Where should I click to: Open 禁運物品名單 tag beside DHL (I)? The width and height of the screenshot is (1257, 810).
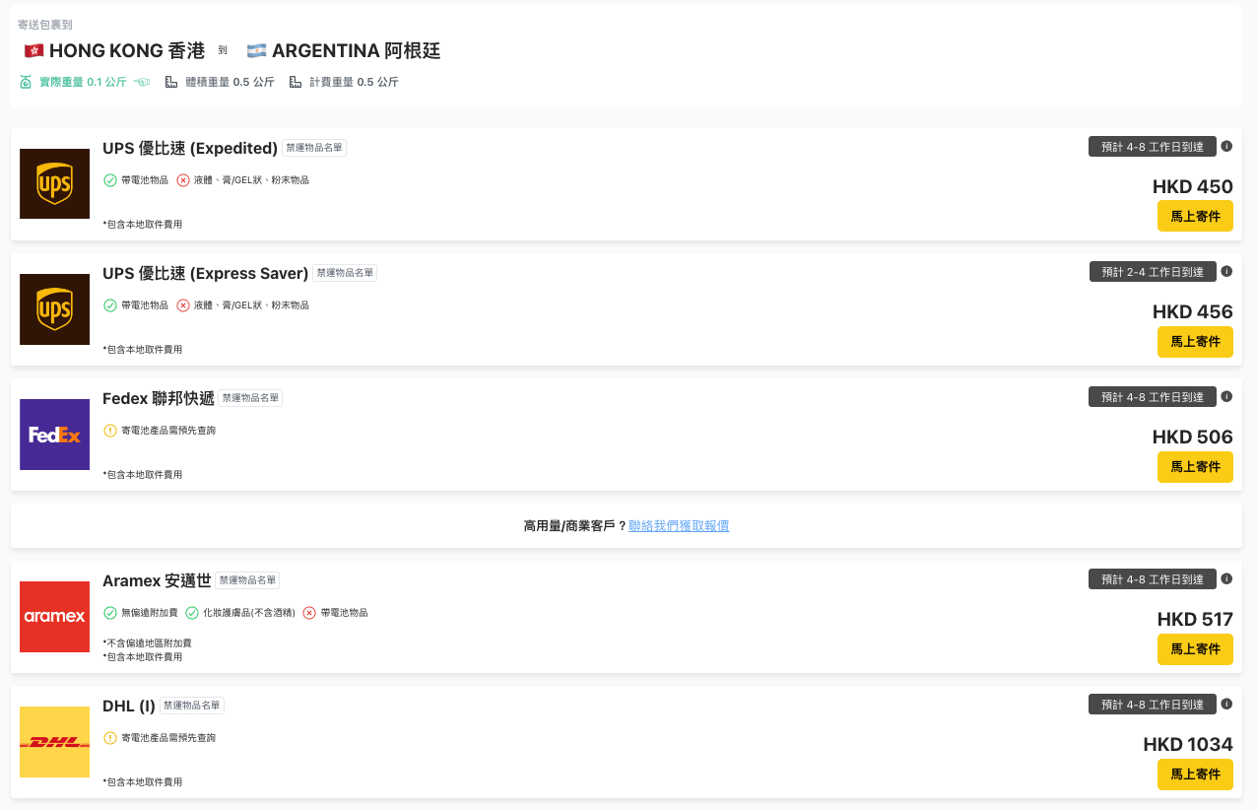[x=192, y=706]
